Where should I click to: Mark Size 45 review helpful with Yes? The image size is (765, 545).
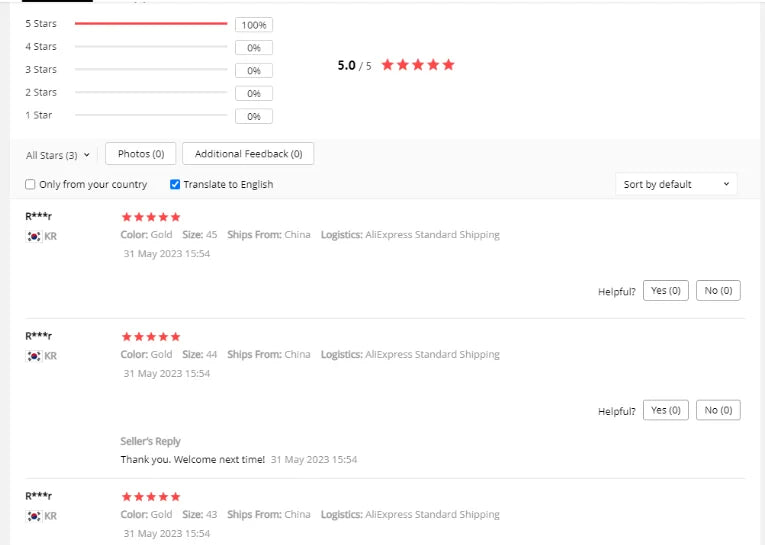(665, 290)
